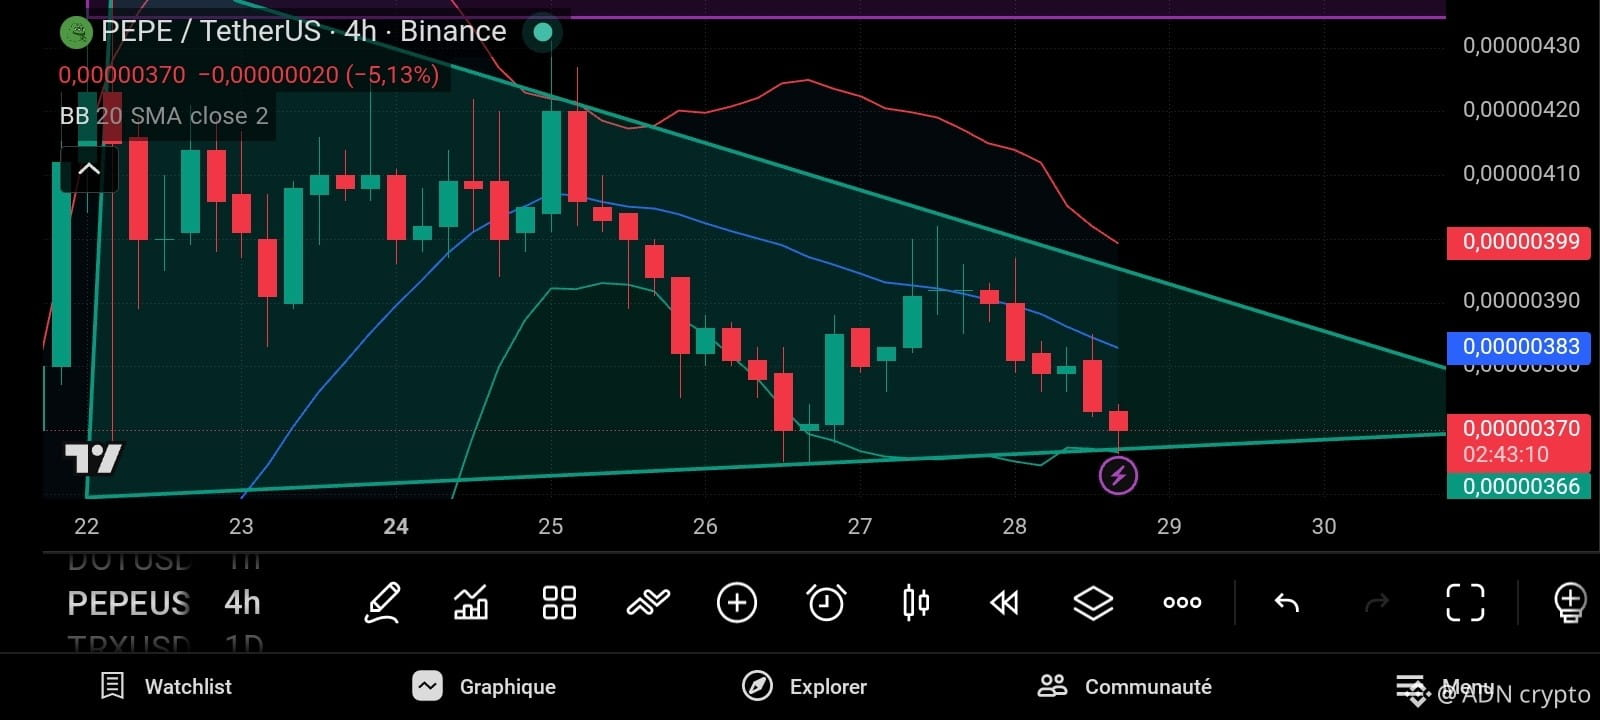The width and height of the screenshot is (1600, 720).
Task: Select date 25 on the time axis
Action: pyautogui.click(x=551, y=526)
